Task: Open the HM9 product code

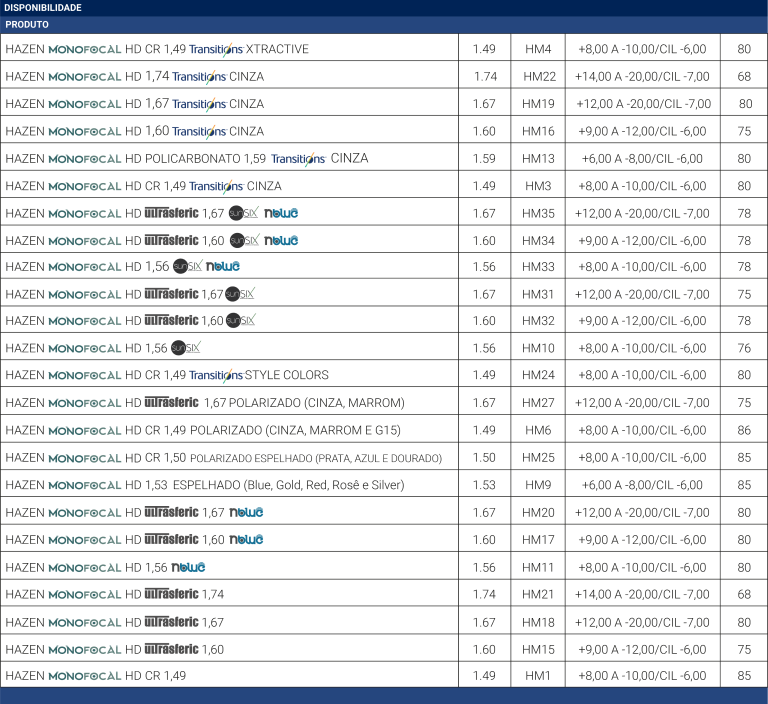Action: click(x=539, y=485)
